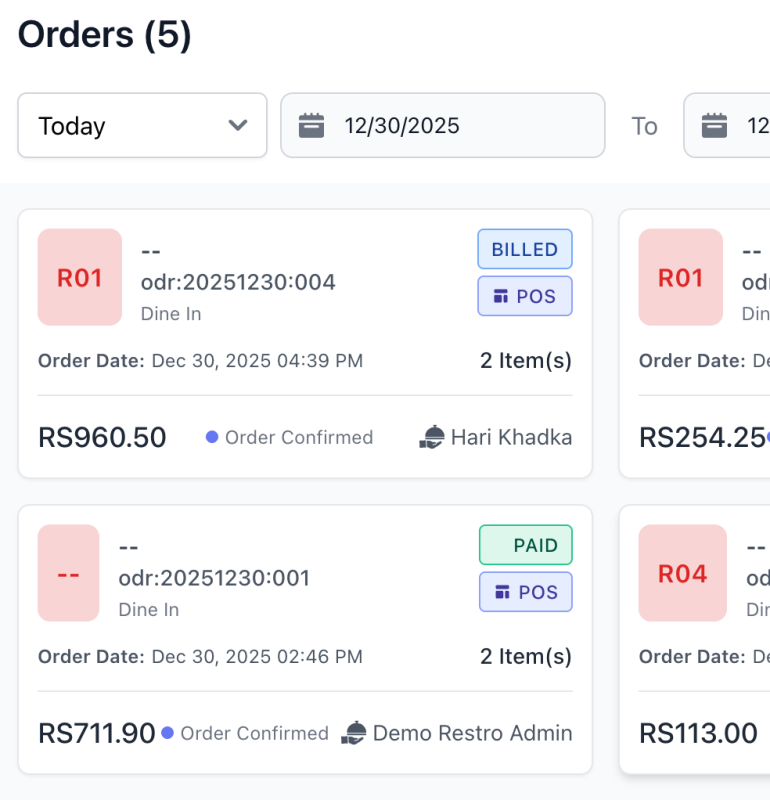Click the calendar icon on the start date field

click(x=313, y=125)
